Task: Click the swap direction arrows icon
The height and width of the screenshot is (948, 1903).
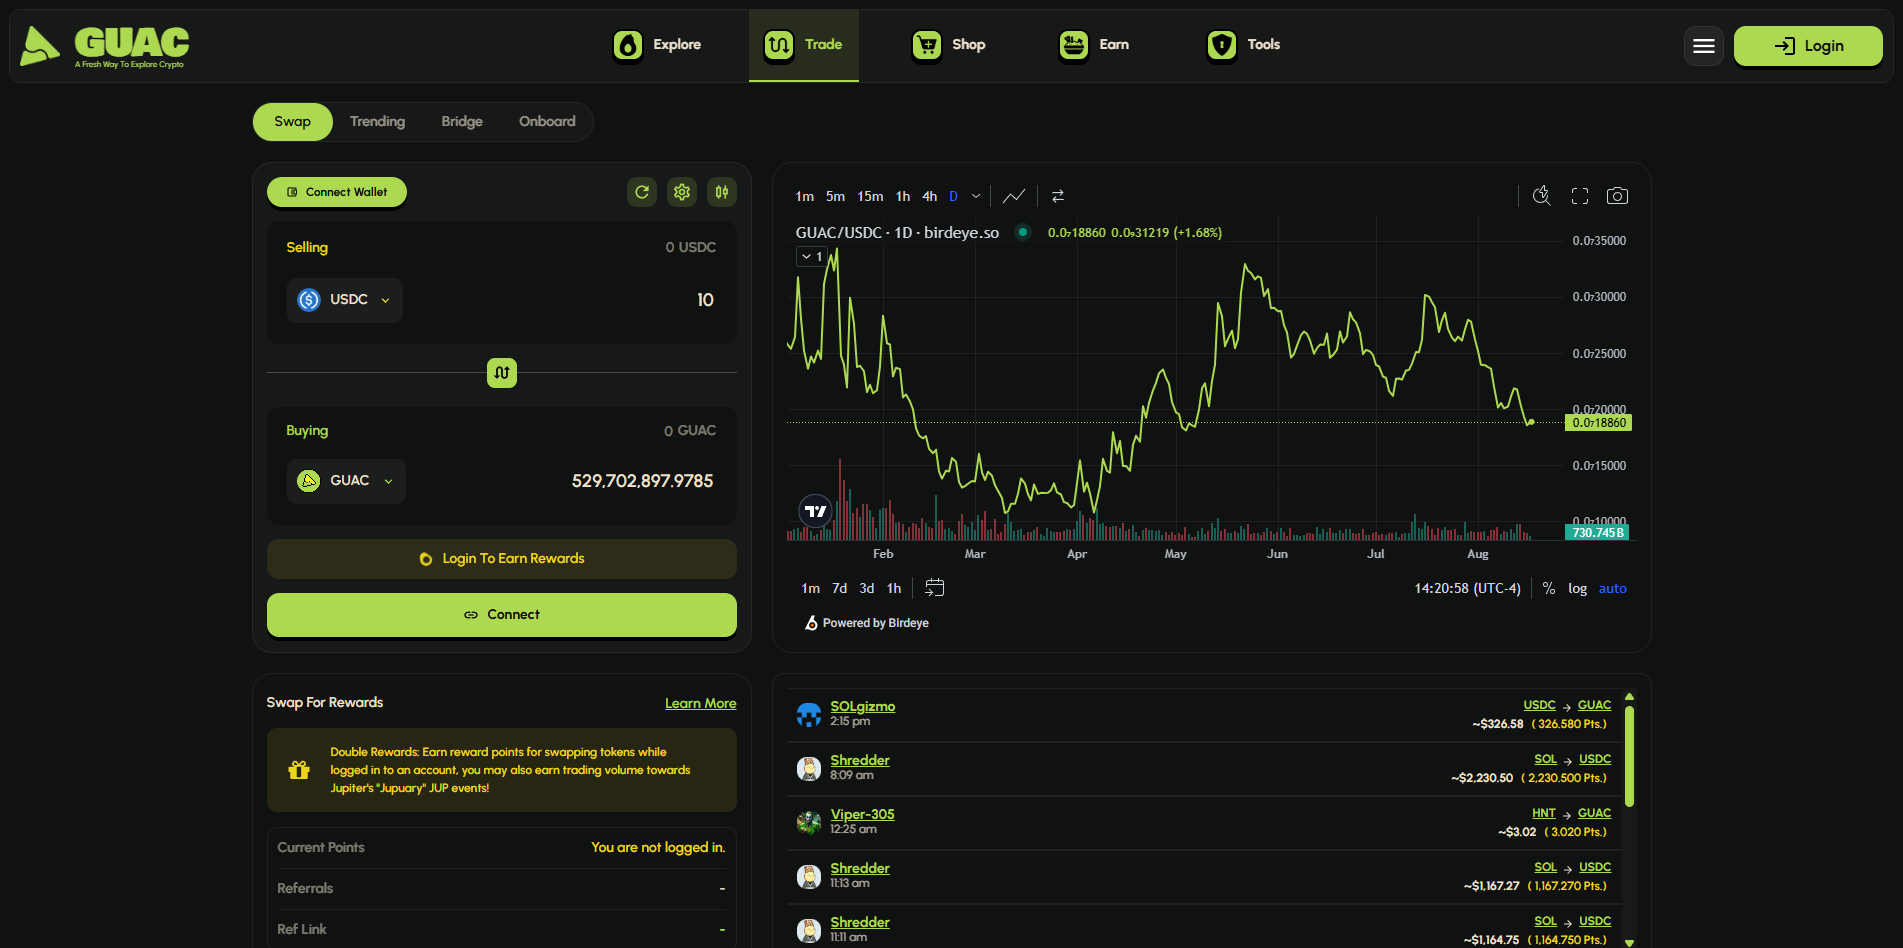Action: [502, 373]
